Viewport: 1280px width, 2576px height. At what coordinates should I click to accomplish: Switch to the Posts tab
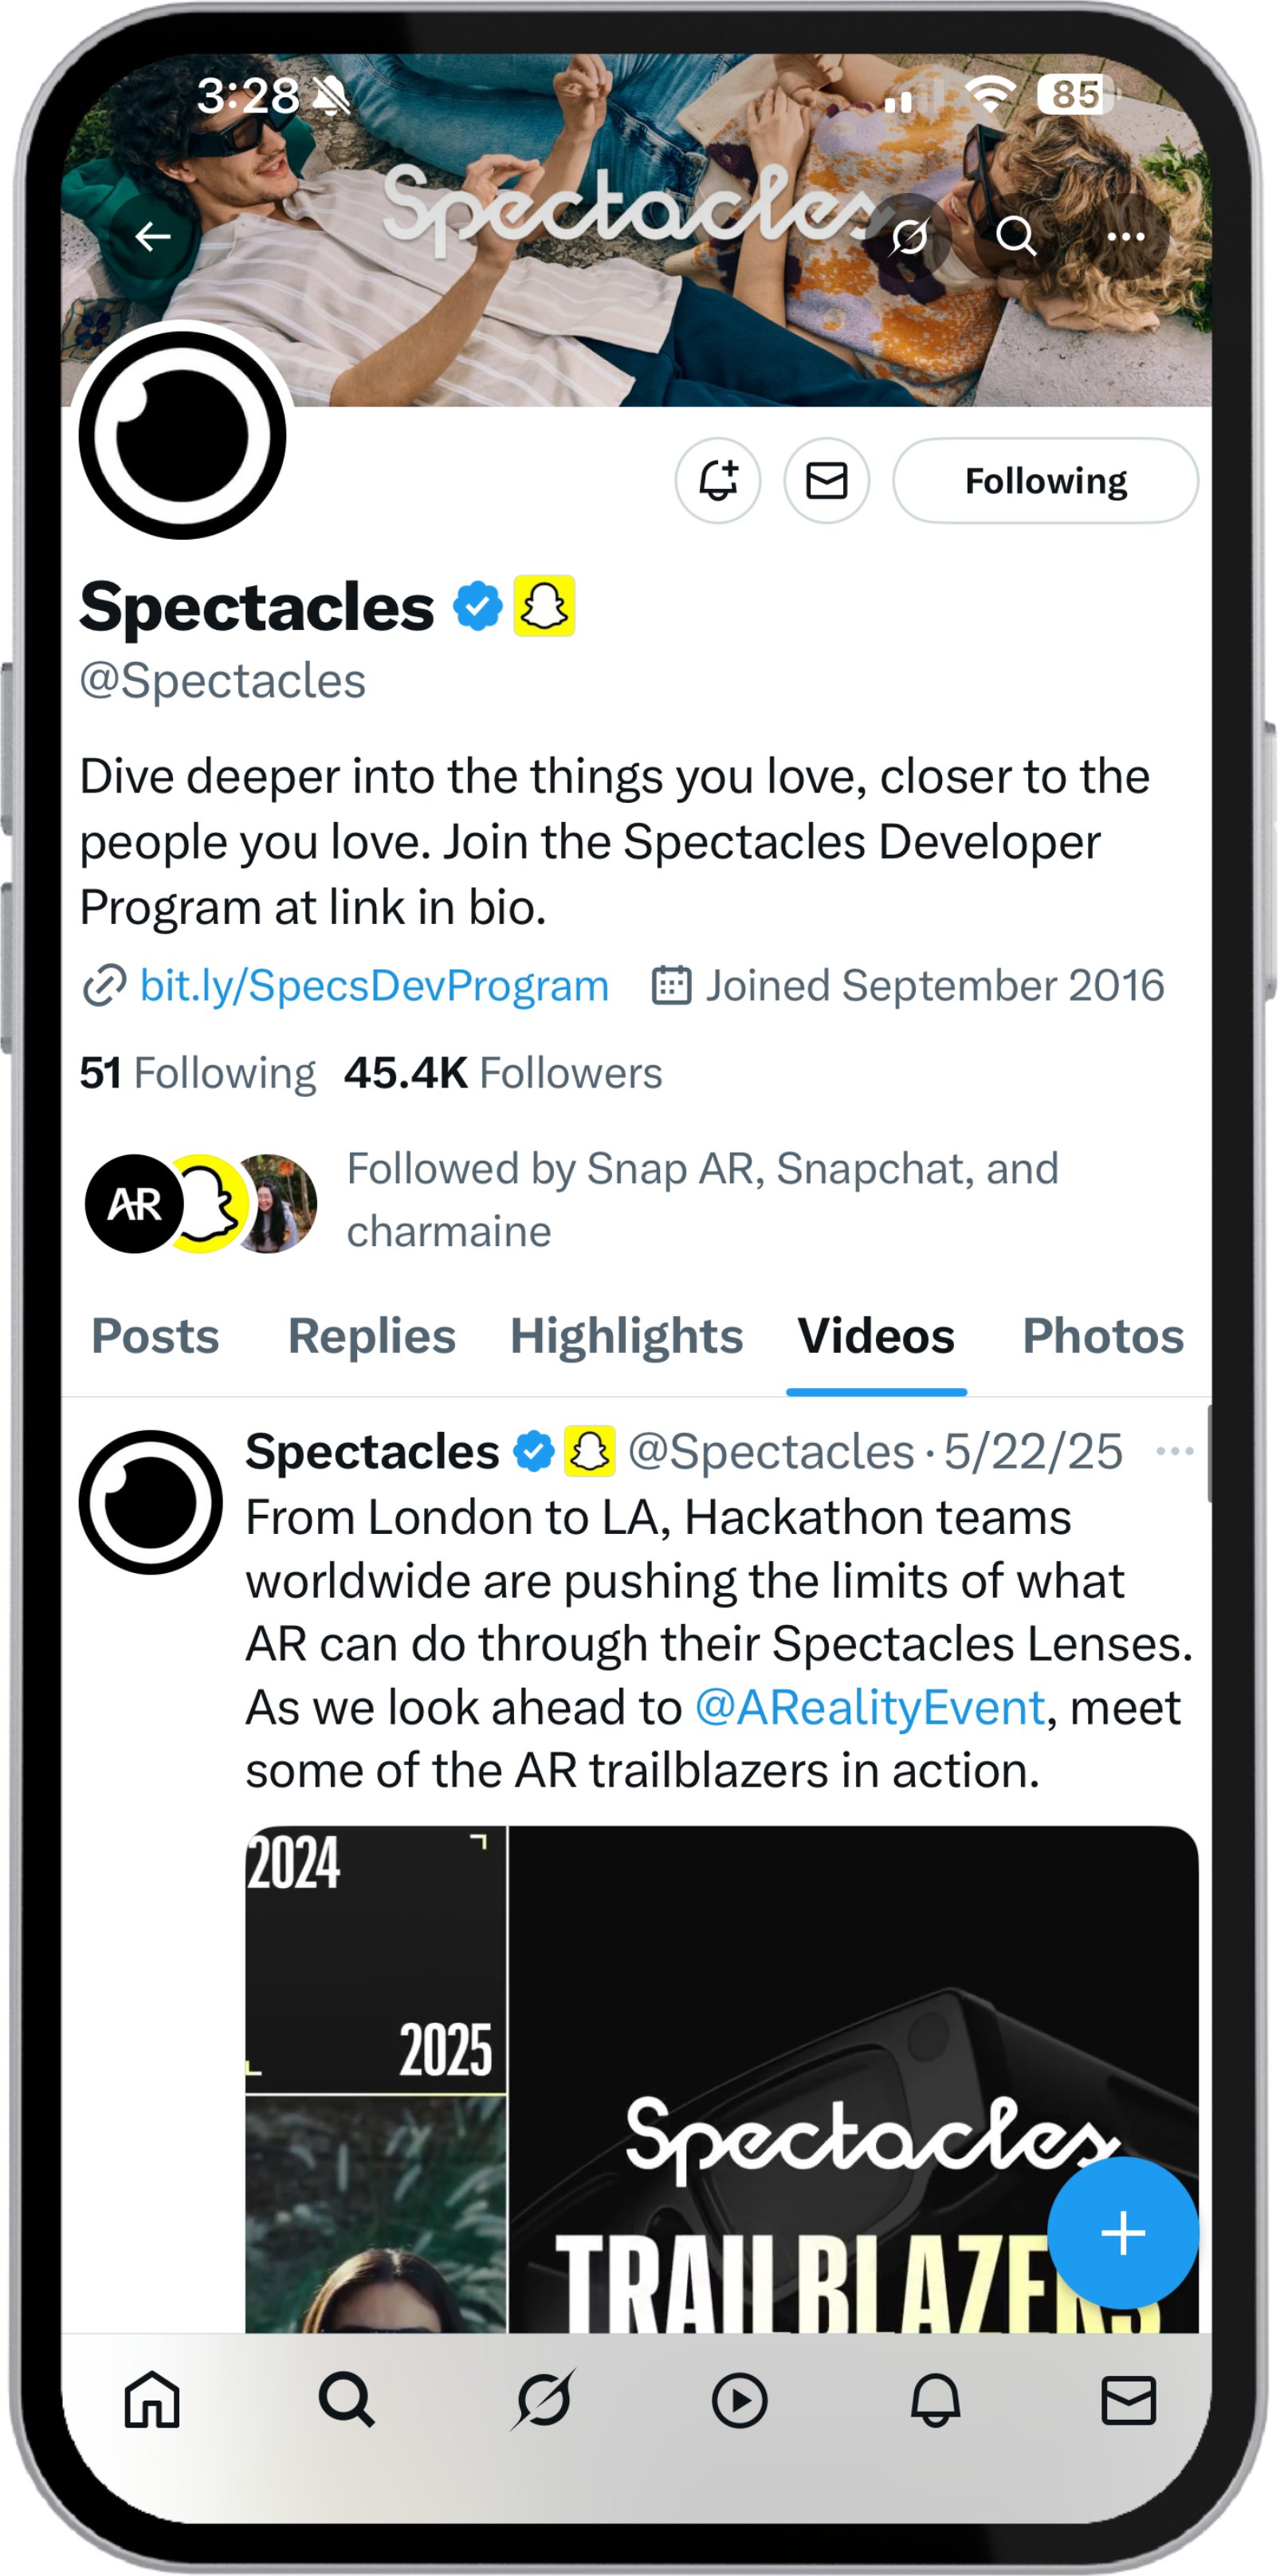(155, 1336)
